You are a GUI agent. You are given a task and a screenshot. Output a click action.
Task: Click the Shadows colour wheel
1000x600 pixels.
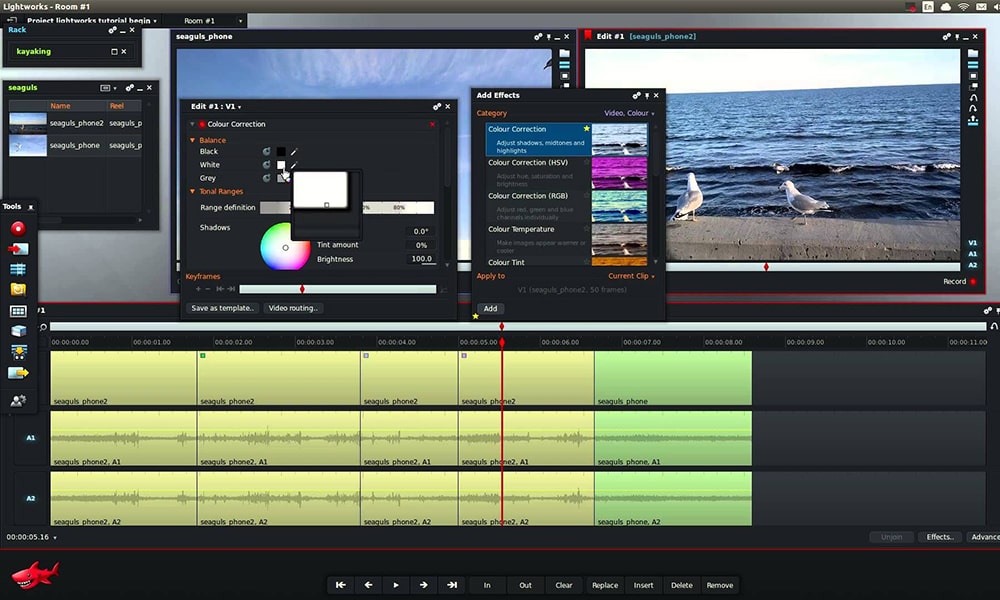point(285,247)
